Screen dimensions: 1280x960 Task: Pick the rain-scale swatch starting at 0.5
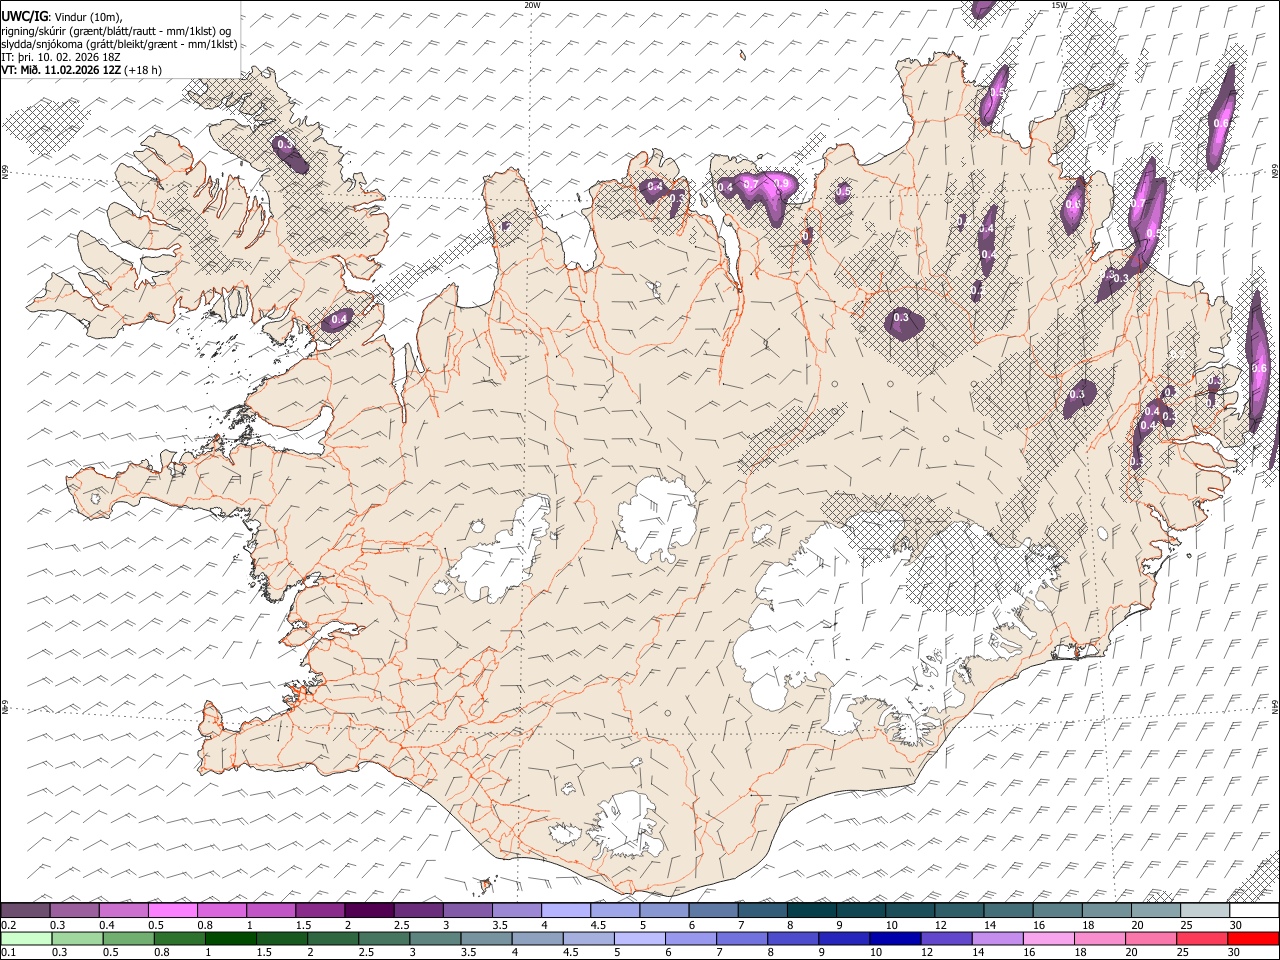pos(128,938)
